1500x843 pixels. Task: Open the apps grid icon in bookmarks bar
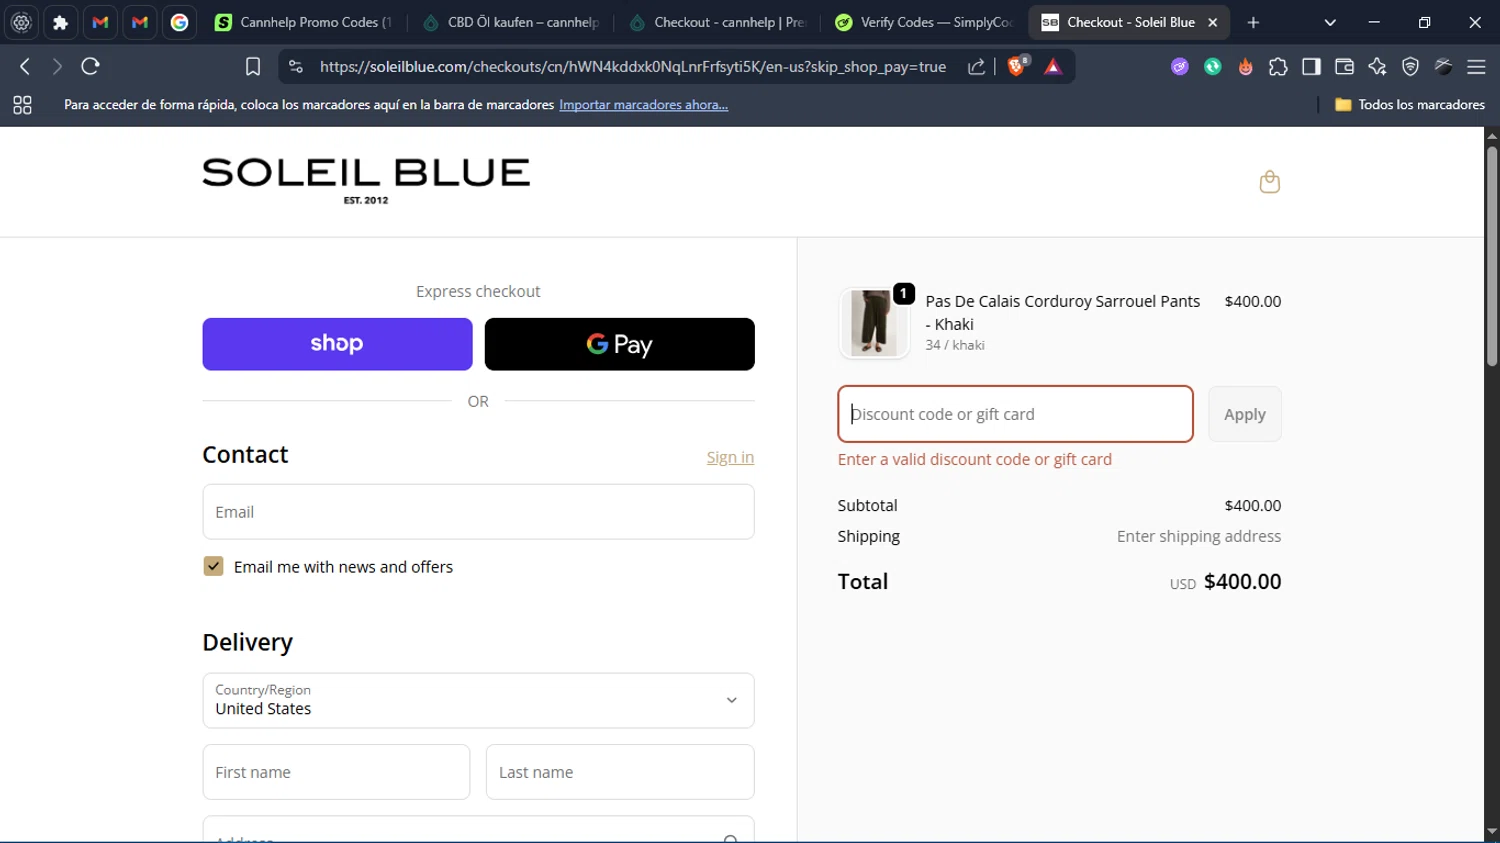click(22, 105)
